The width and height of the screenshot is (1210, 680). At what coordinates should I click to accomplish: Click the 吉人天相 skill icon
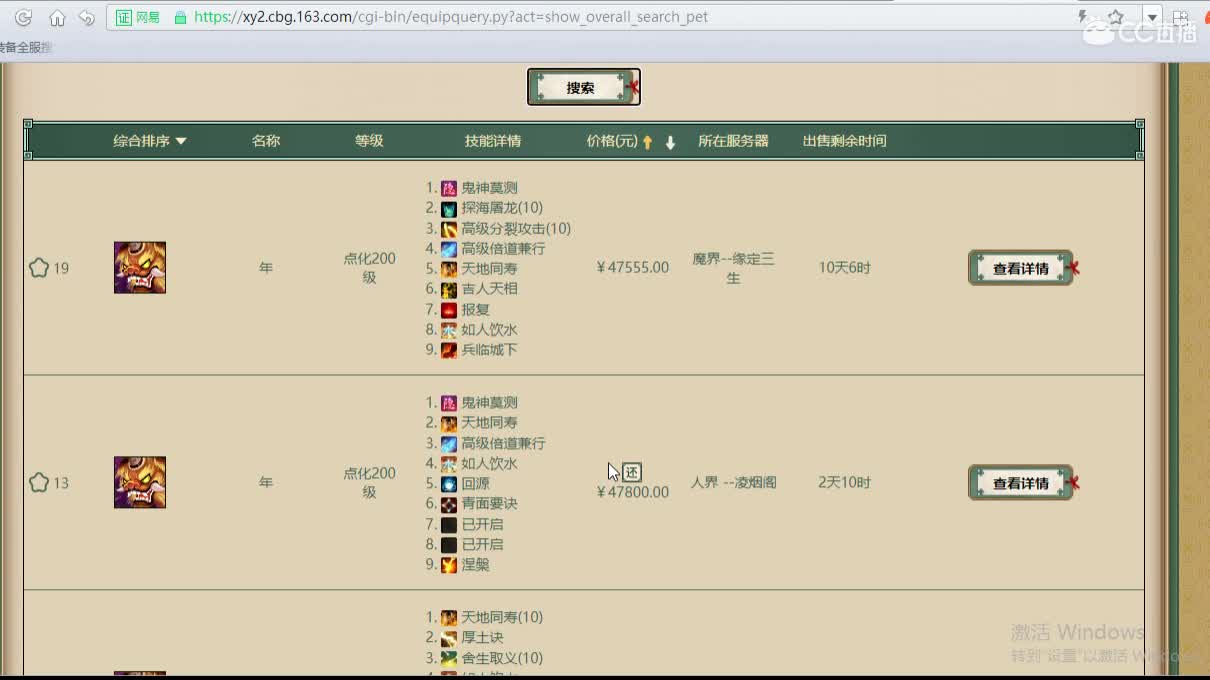coord(449,289)
